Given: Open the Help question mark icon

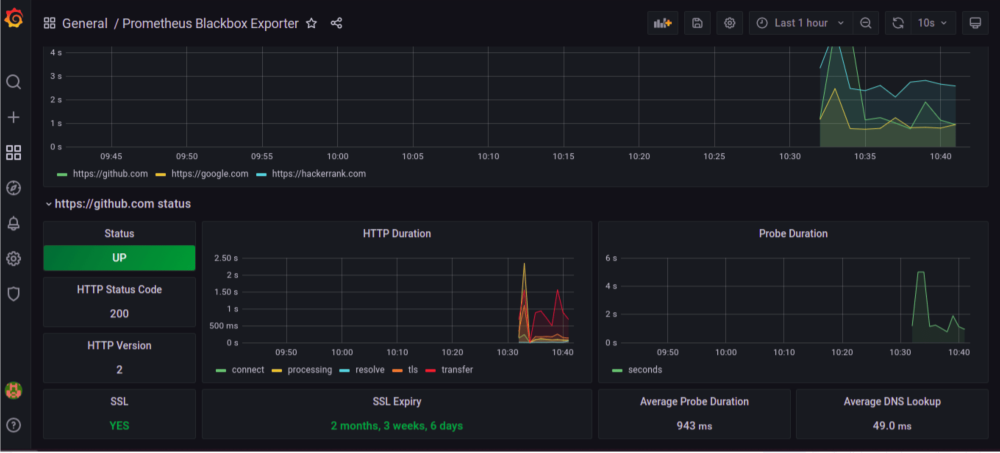Looking at the screenshot, I should click(x=13, y=425).
